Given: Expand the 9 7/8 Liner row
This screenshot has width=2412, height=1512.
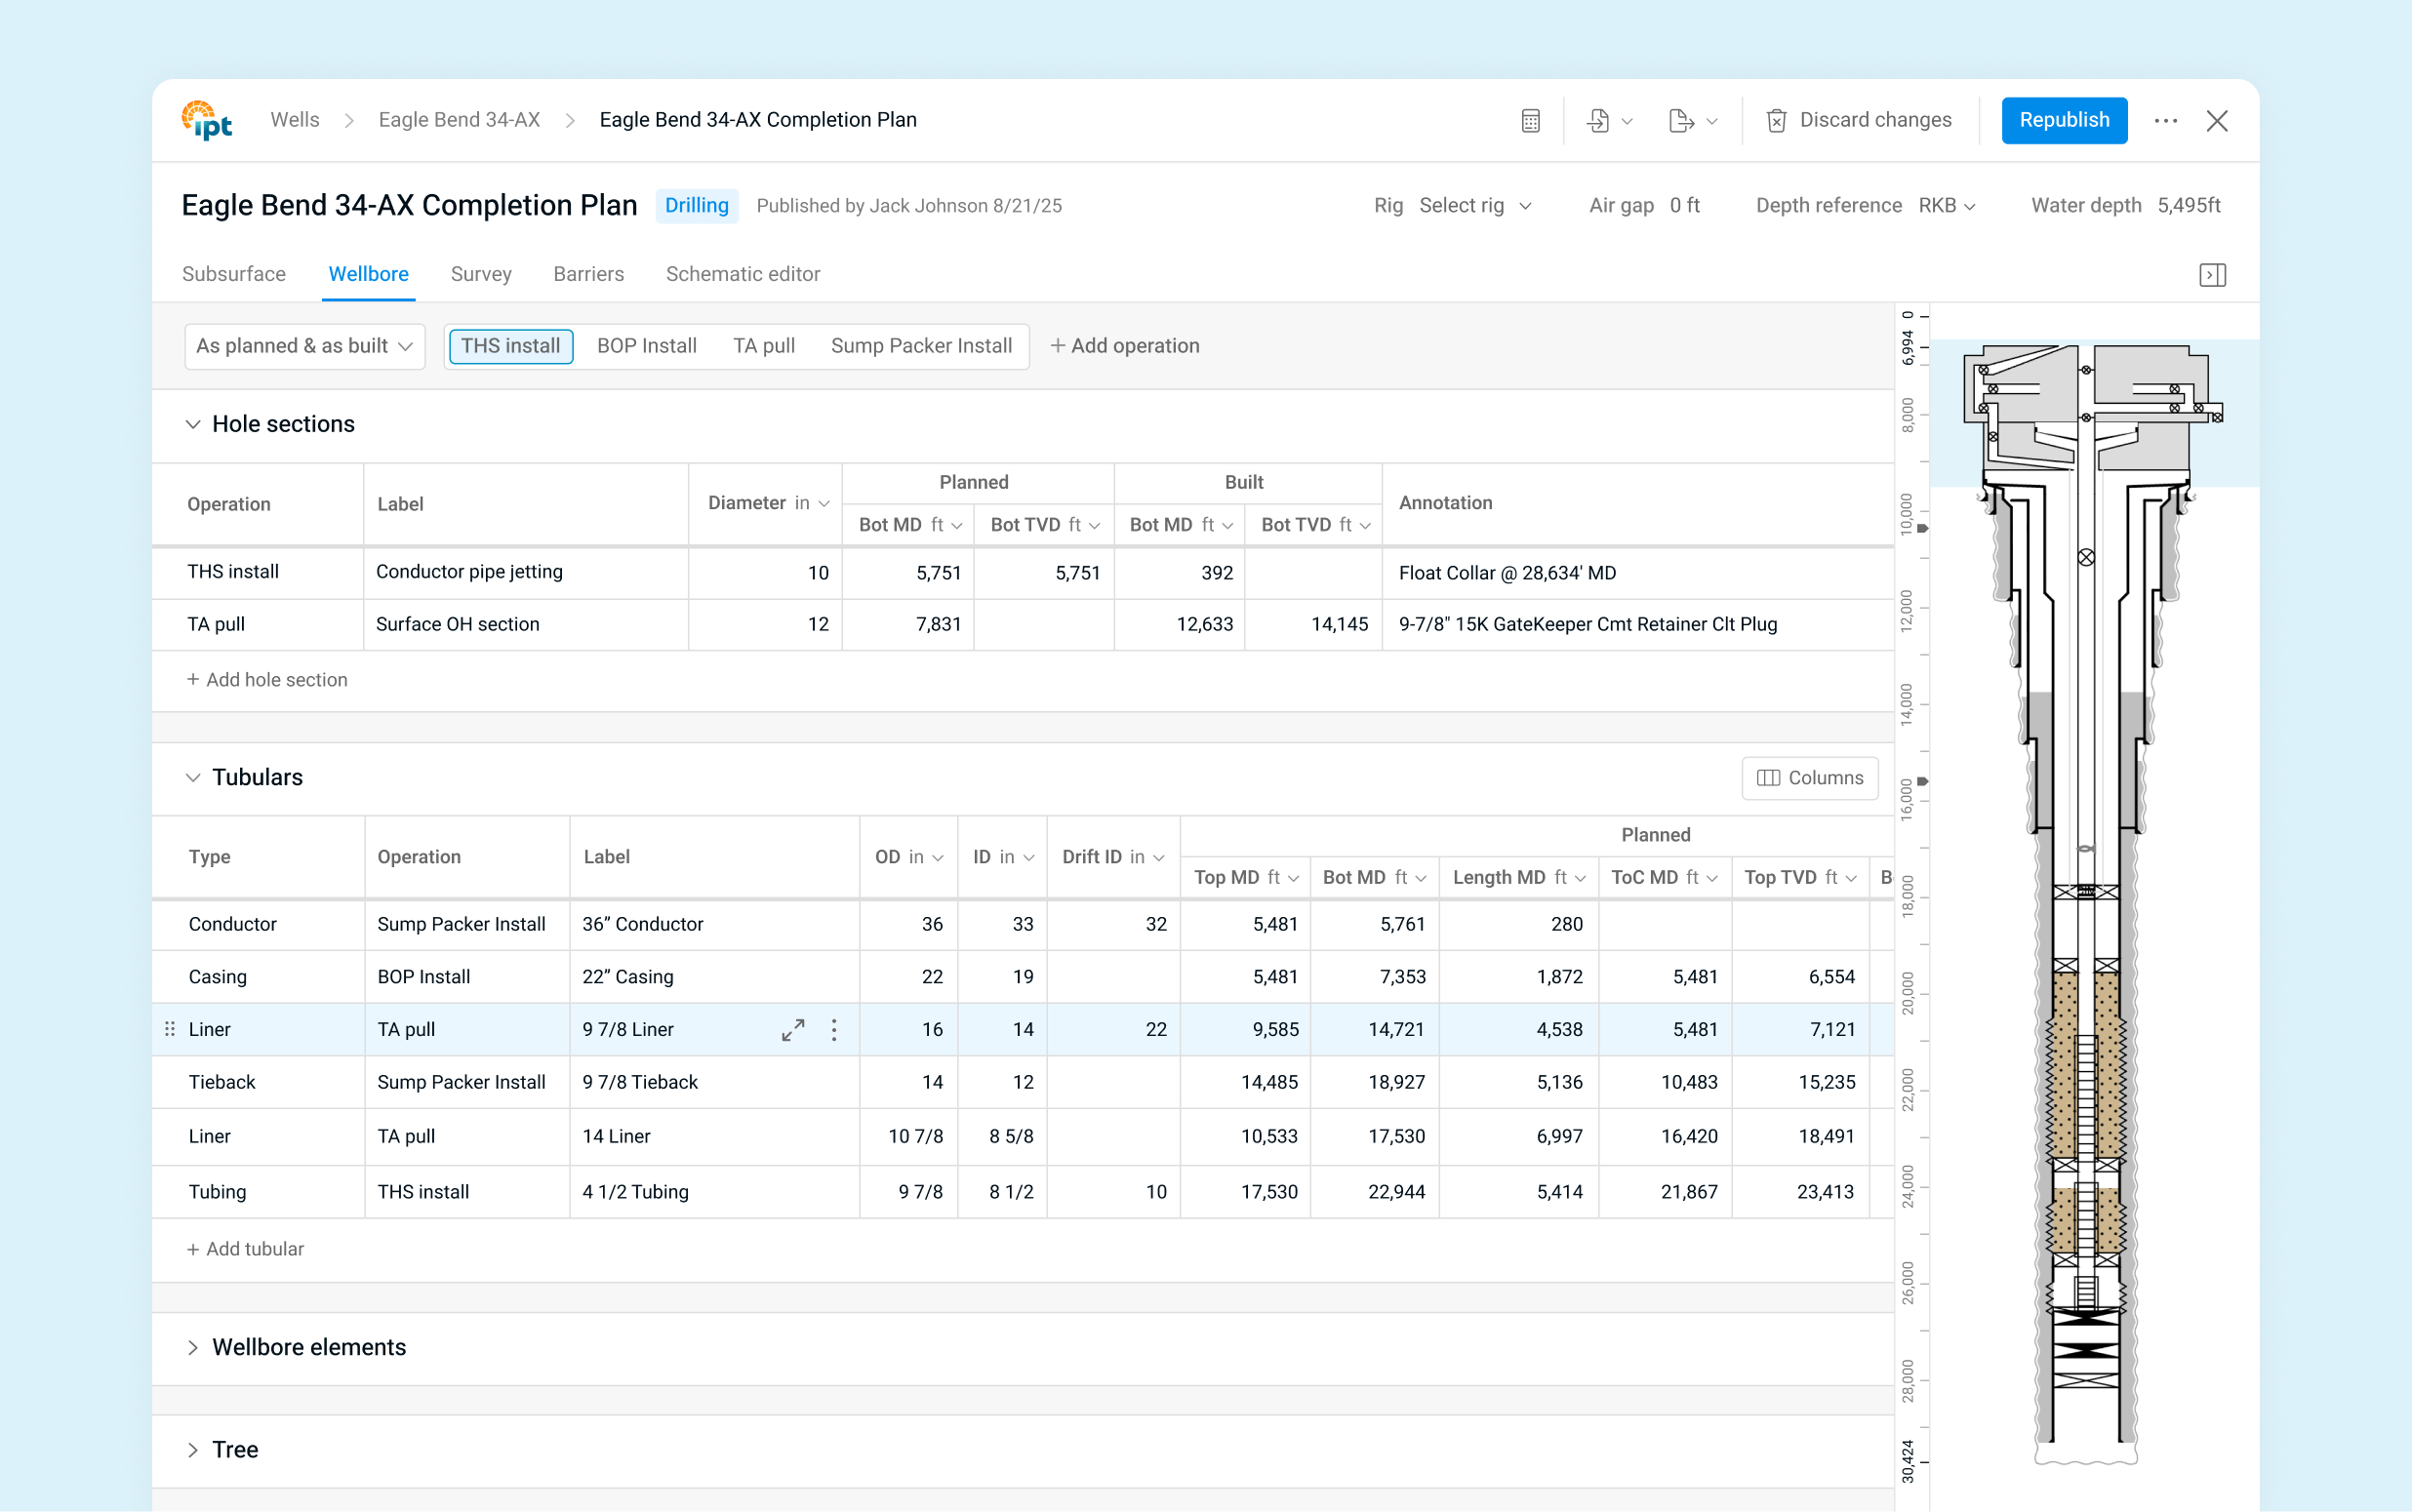Looking at the screenshot, I should tap(793, 1030).
